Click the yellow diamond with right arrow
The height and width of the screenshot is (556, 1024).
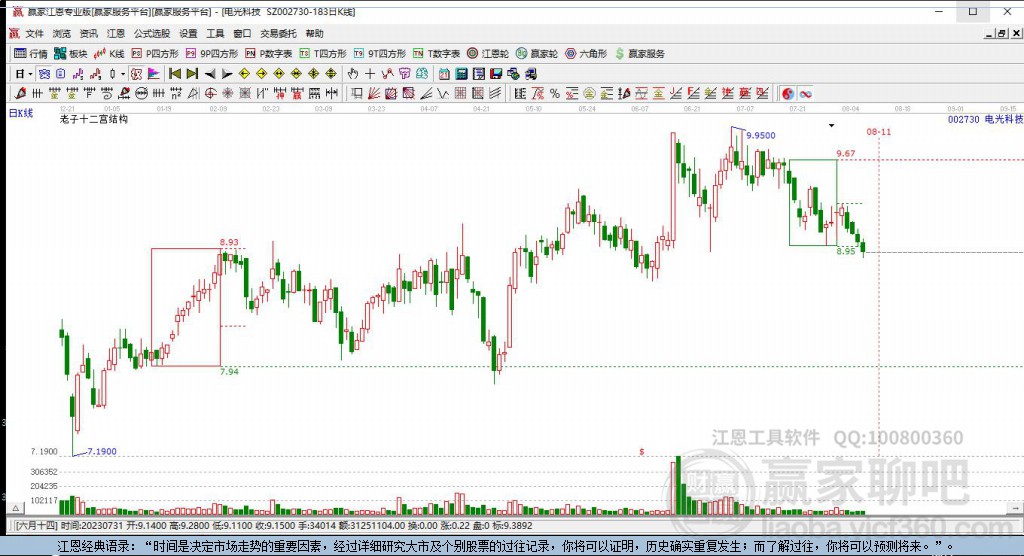click(261, 74)
